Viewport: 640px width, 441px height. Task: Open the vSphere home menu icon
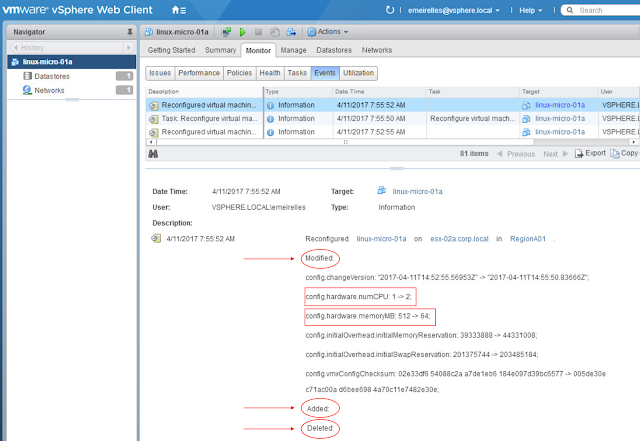pos(179,10)
